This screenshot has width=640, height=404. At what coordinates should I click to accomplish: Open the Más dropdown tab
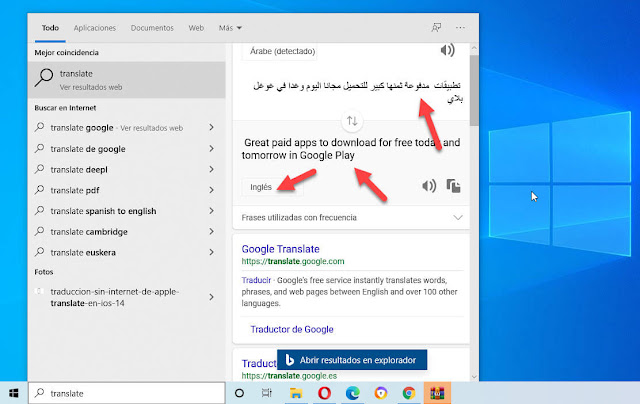click(230, 28)
